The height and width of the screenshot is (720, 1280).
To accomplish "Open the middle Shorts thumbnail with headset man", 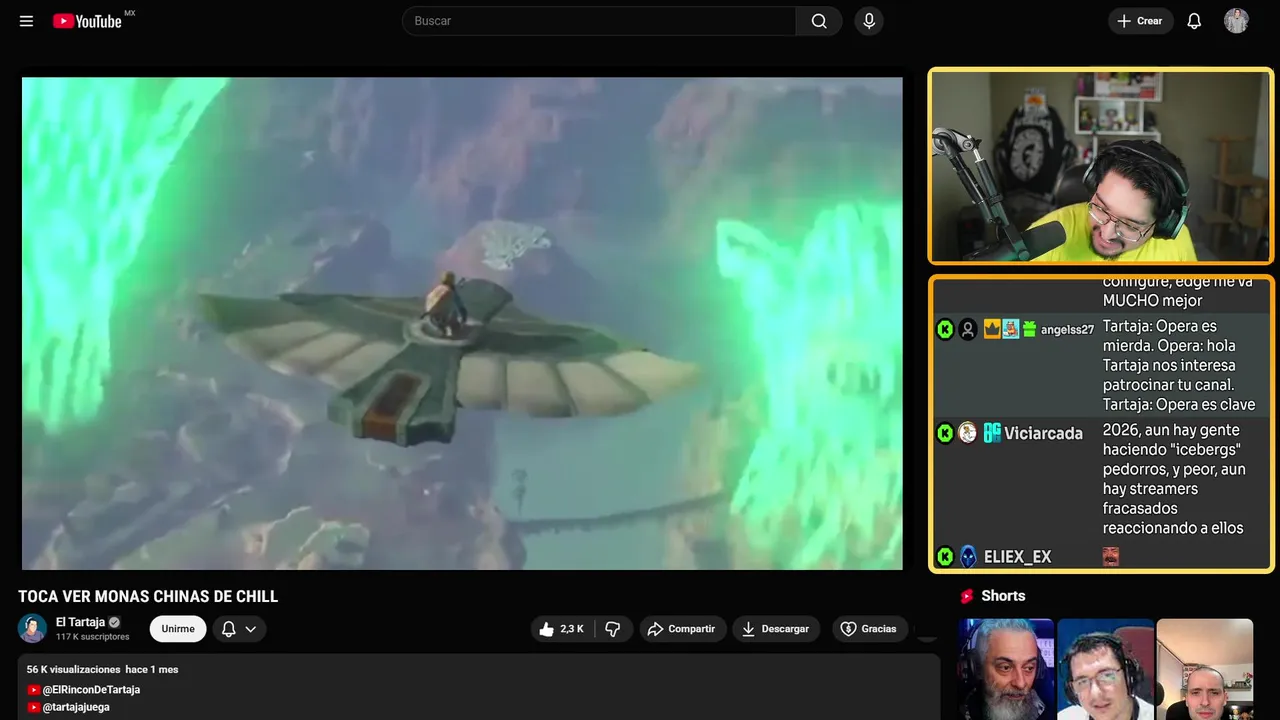I will tap(1105, 669).
